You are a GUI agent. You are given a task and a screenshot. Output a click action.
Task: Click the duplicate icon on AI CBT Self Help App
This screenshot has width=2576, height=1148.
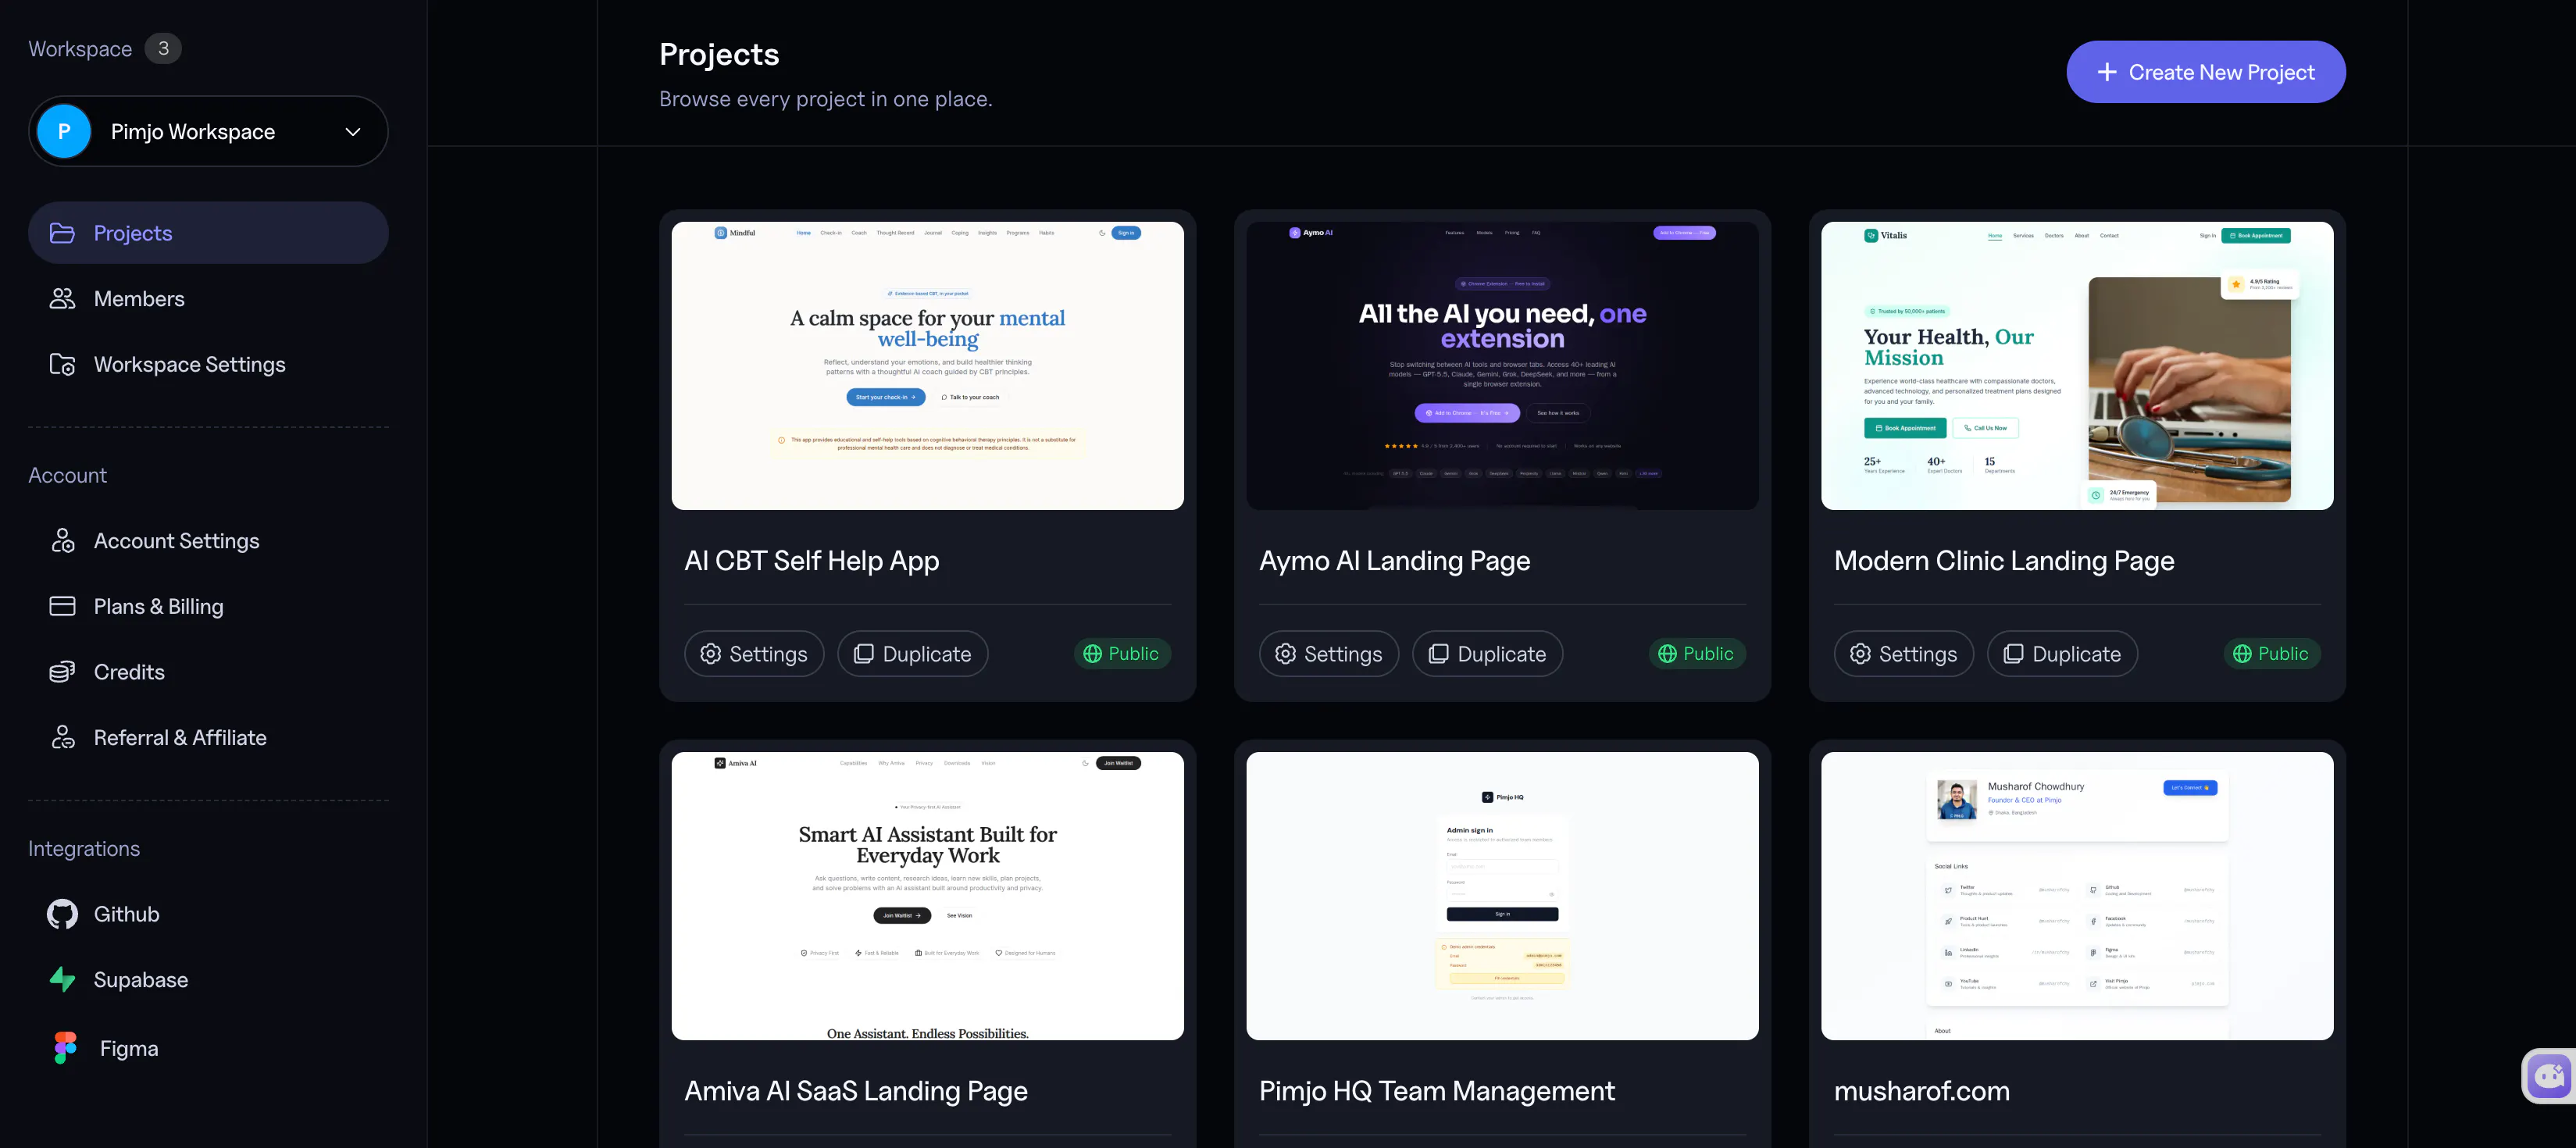pos(863,654)
